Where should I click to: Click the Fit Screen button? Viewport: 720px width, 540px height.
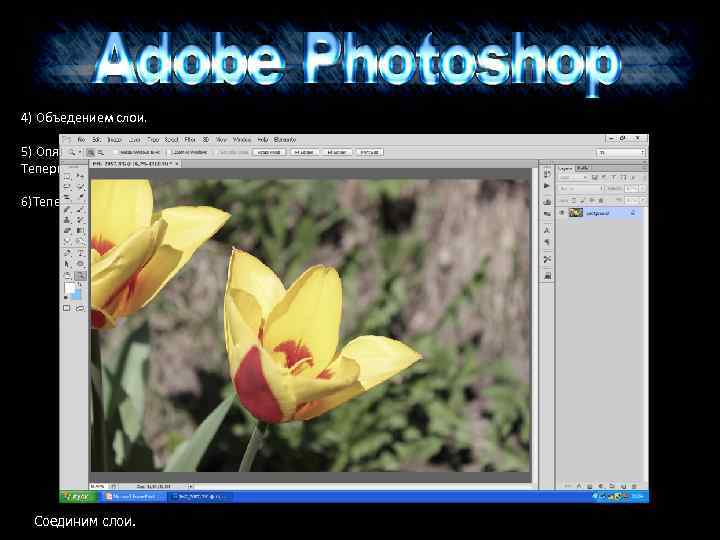coord(304,152)
